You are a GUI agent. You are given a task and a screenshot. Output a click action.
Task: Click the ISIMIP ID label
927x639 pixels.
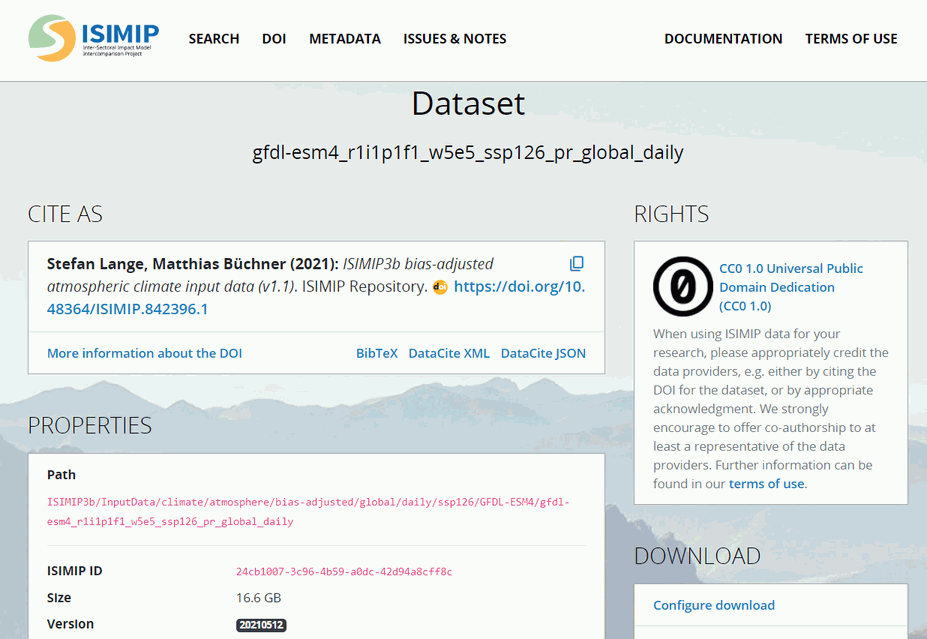coord(74,571)
